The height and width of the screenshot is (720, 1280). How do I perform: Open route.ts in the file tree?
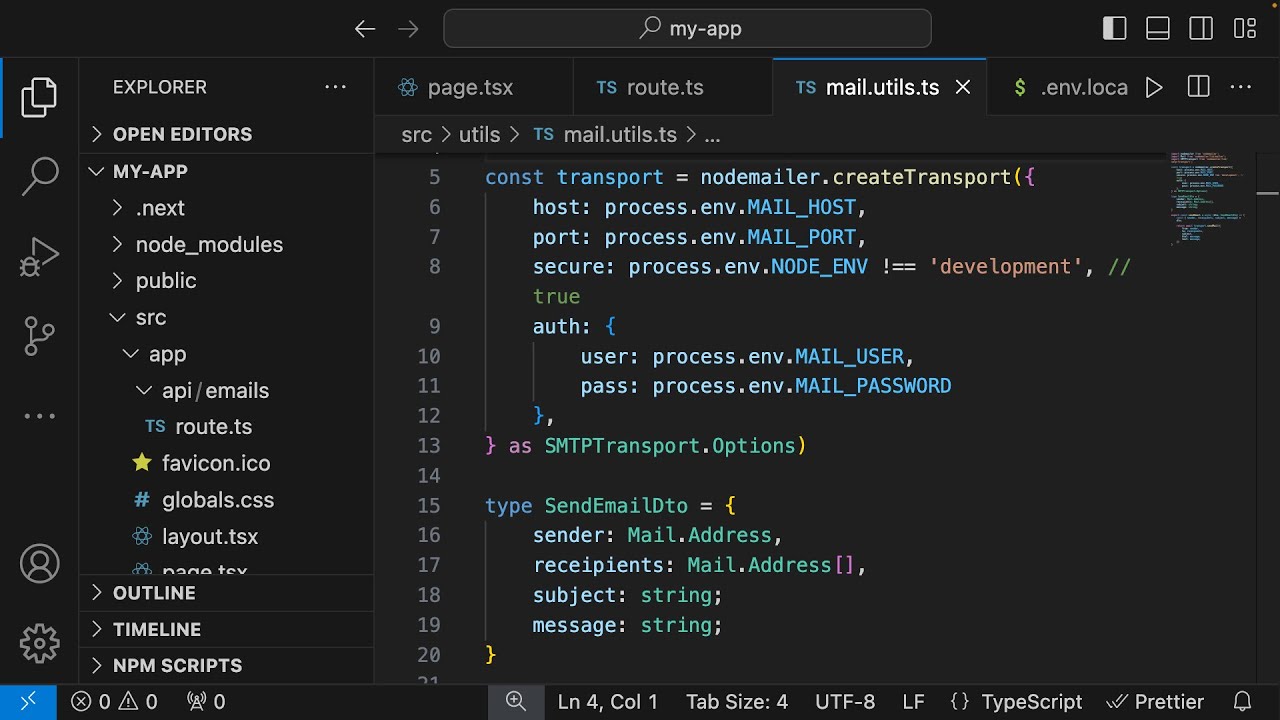[226, 427]
